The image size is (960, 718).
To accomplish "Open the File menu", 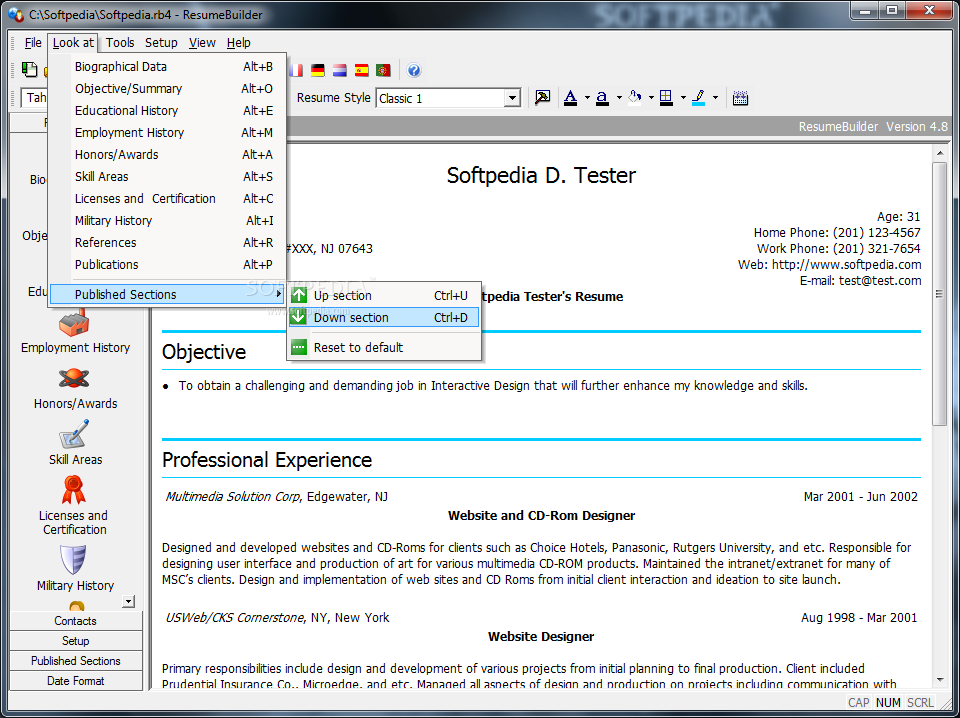I will [x=33, y=43].
